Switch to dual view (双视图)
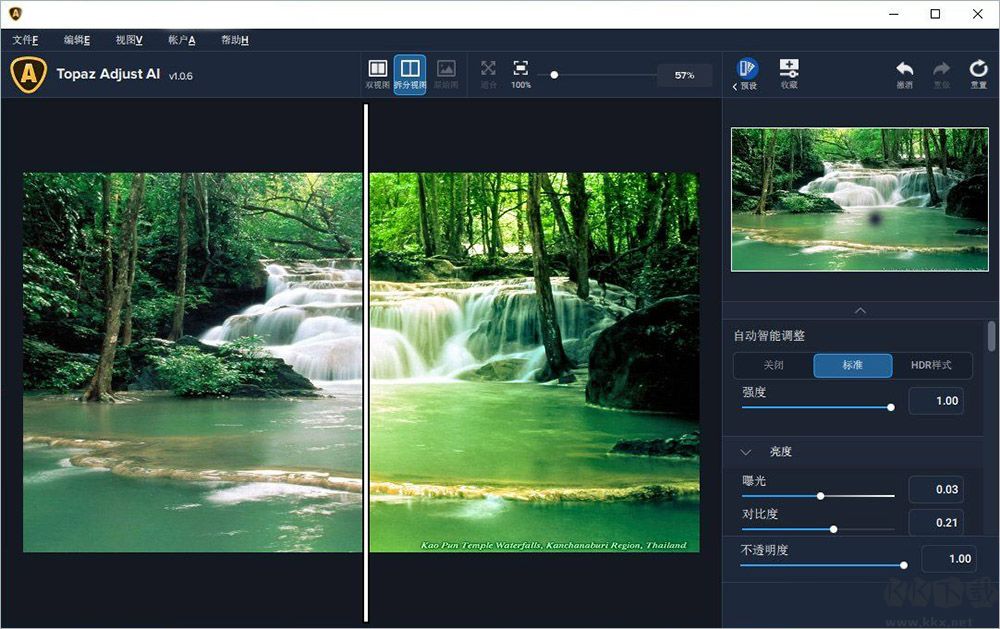This screenshot has height=629, width=1000. click(377, 72)
